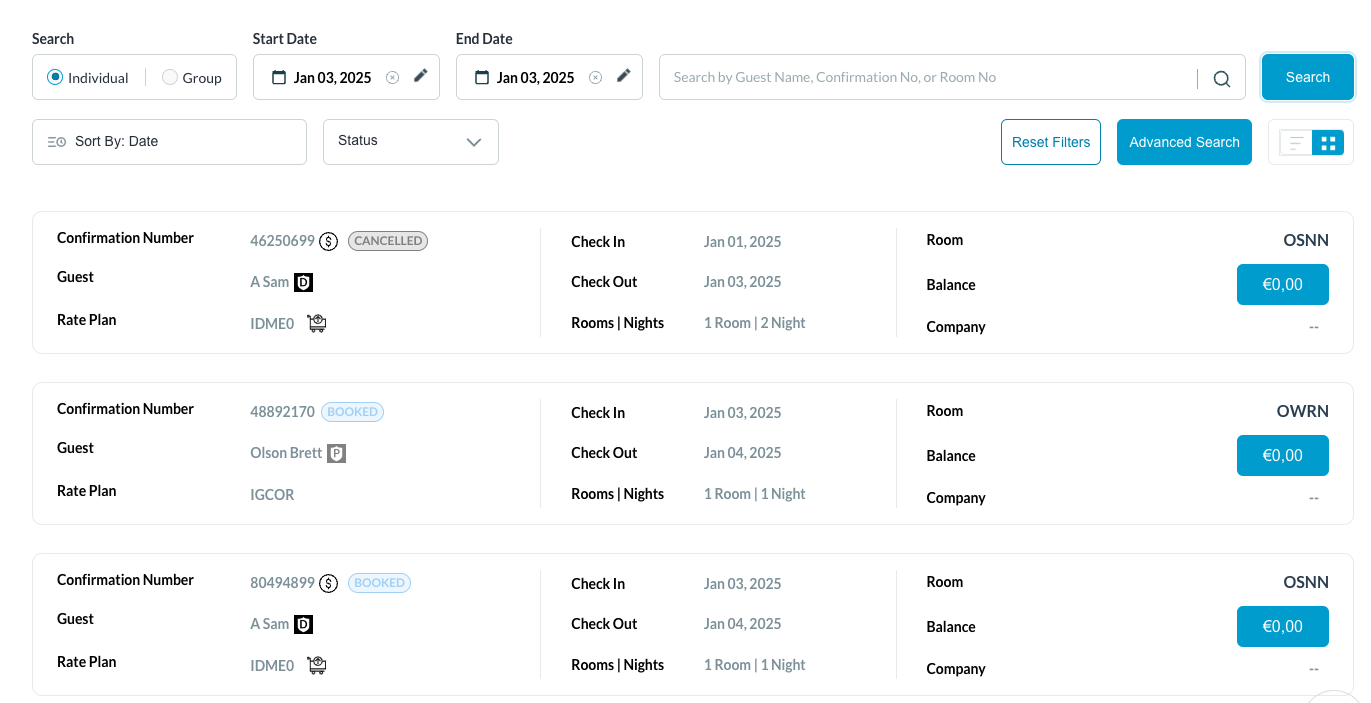The width and height of the screenshot is (1371, 703).
Task: Click the €0,00 balance for reservation 48892170
Action: pyautogui.click(x=1282, y=455)
